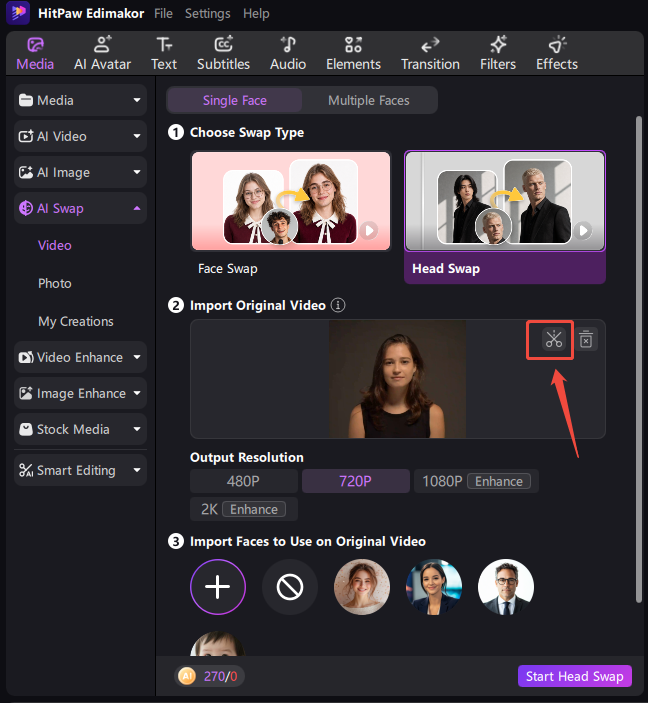
Task: Click the Start Head Swap button
Action: coord(574,676)
